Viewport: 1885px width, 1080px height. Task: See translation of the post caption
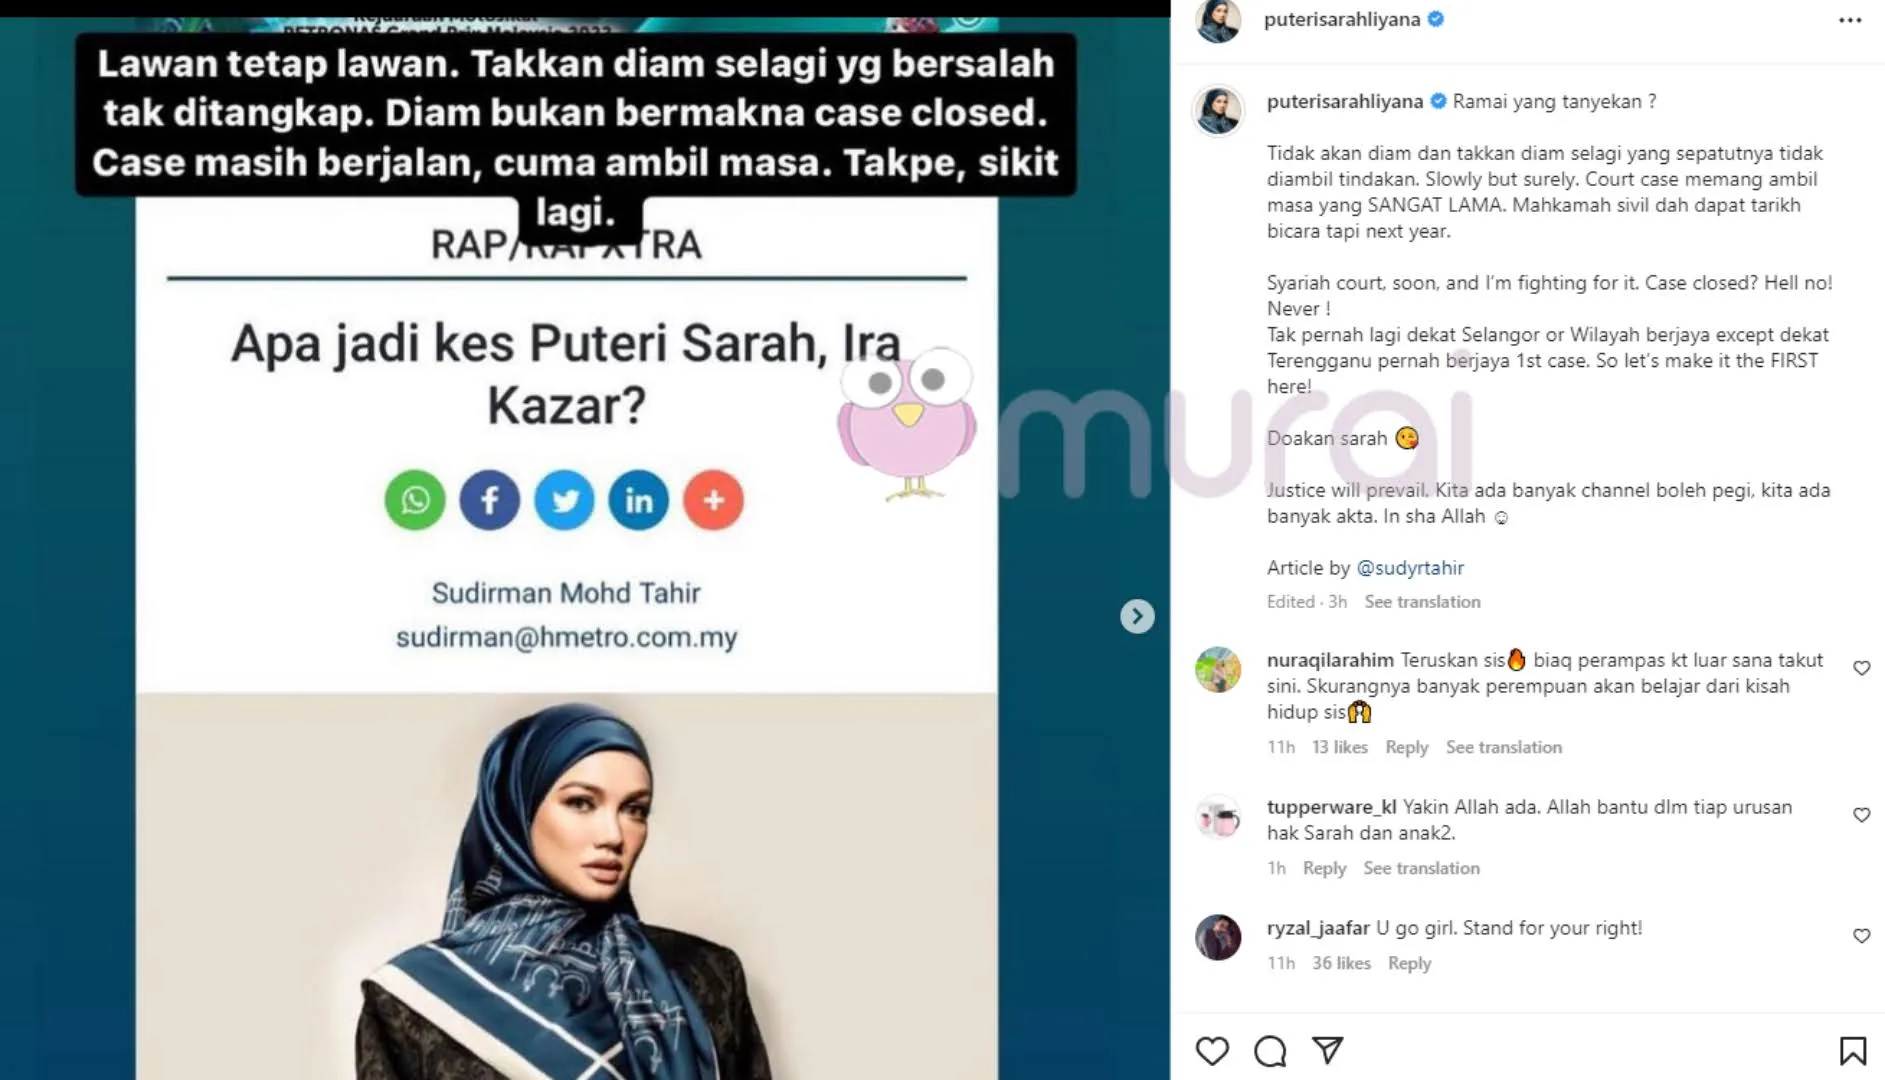[1422, 602]
